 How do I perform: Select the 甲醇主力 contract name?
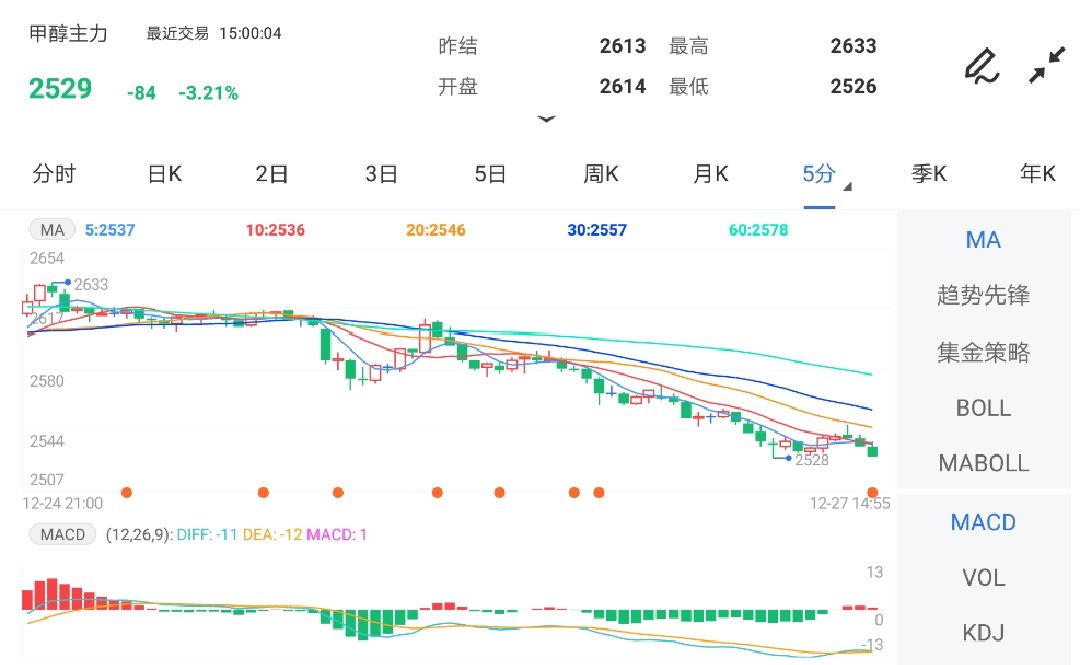pos(69,32)
